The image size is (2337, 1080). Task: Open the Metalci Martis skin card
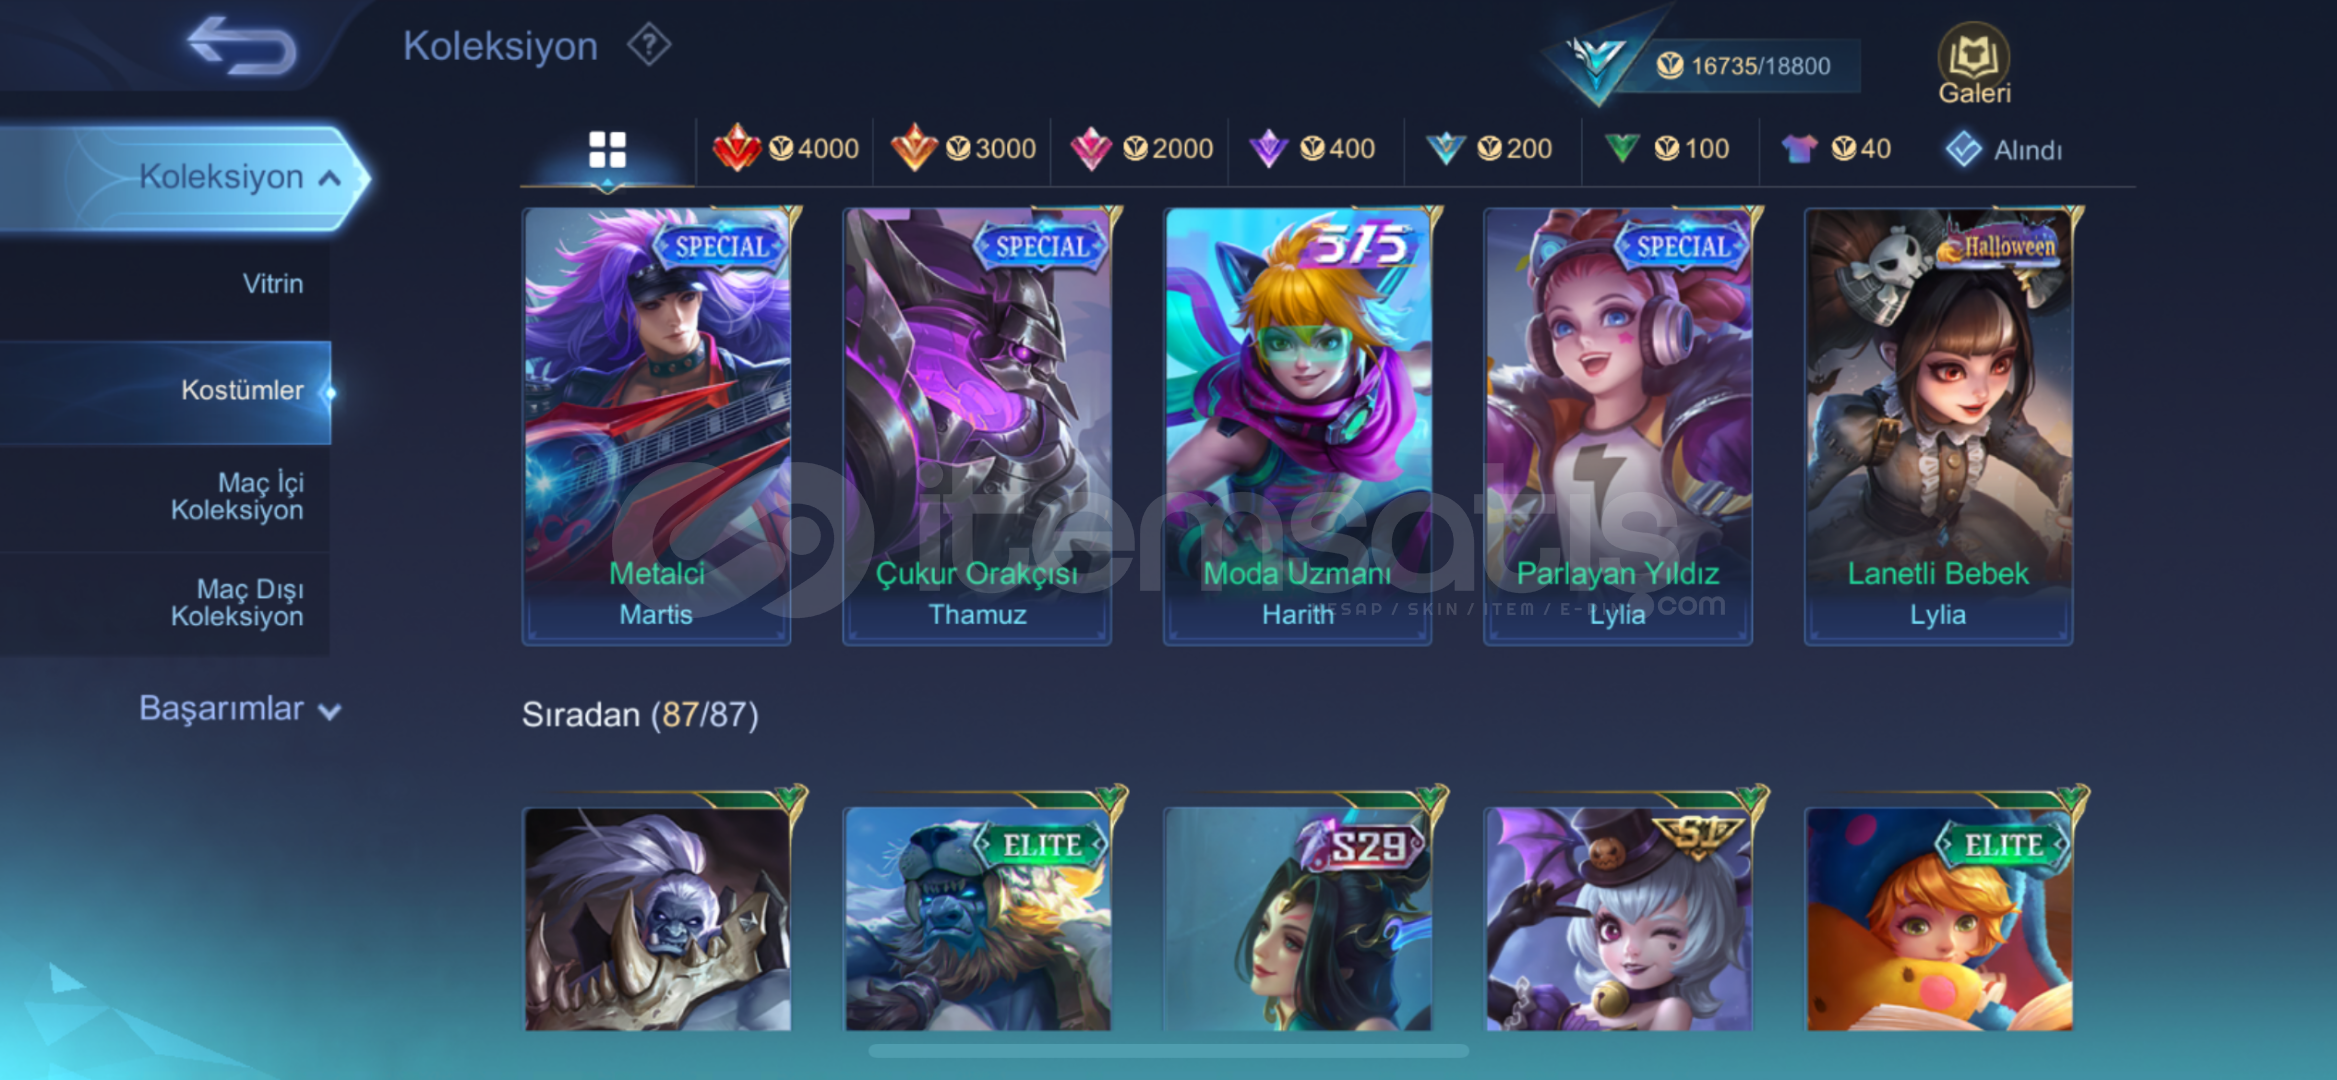click(657, 425)
